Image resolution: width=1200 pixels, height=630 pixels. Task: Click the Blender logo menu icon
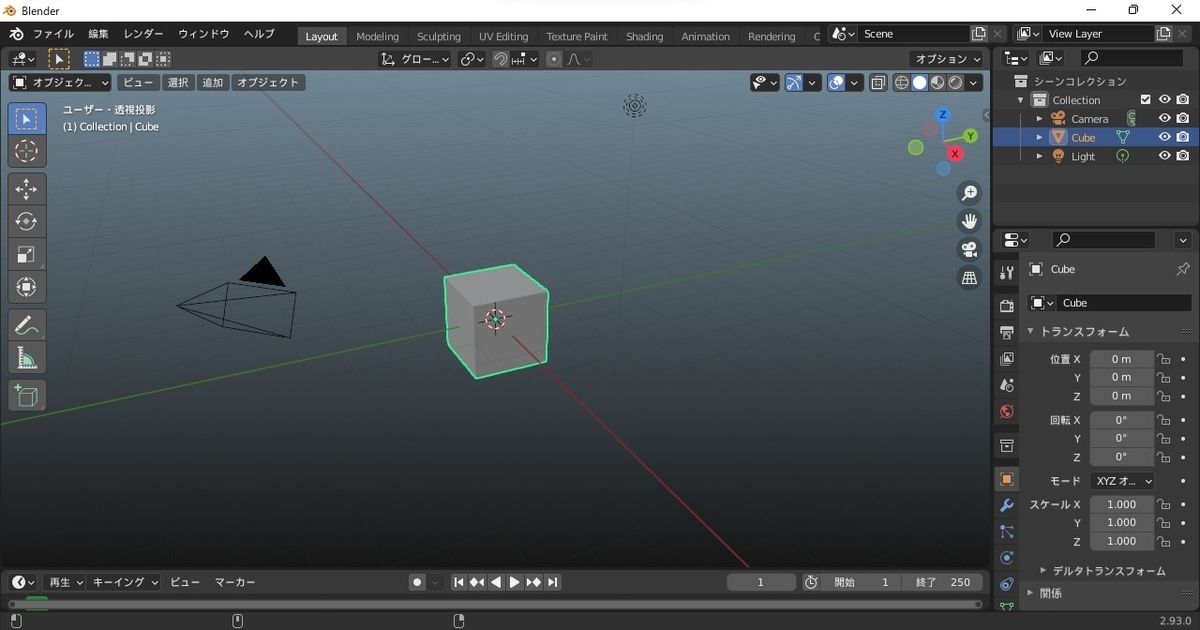(16, 34)
